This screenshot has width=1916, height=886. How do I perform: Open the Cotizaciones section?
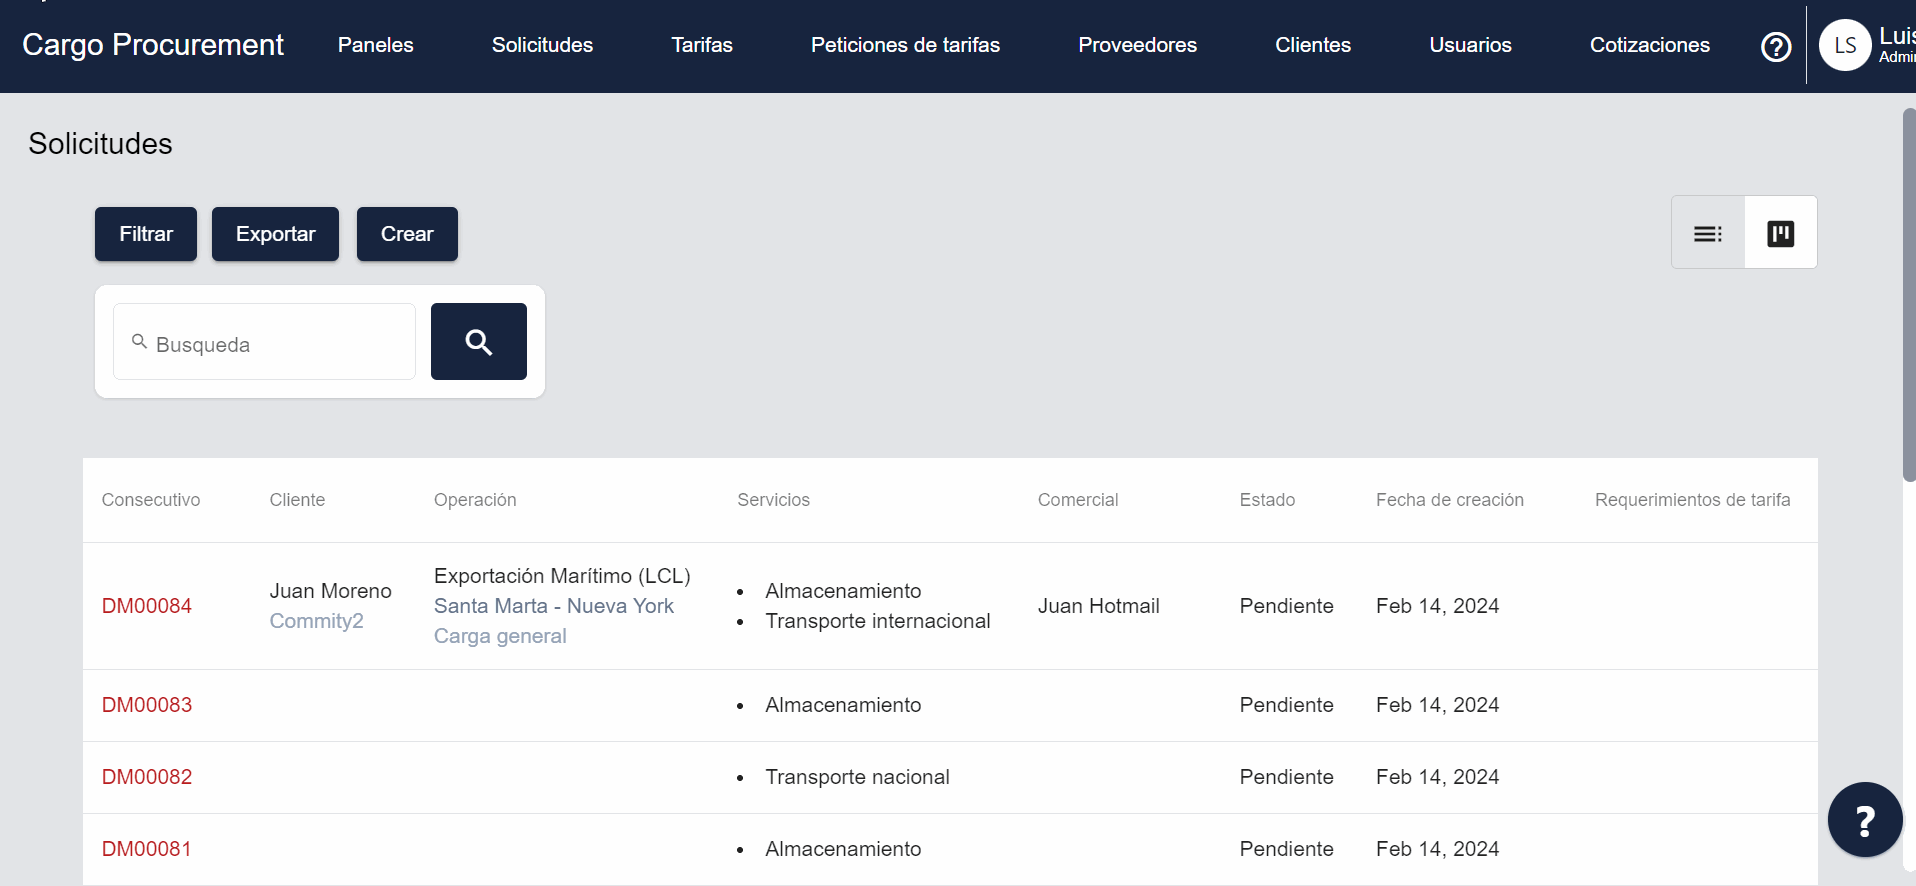[x=1649, y=45]
